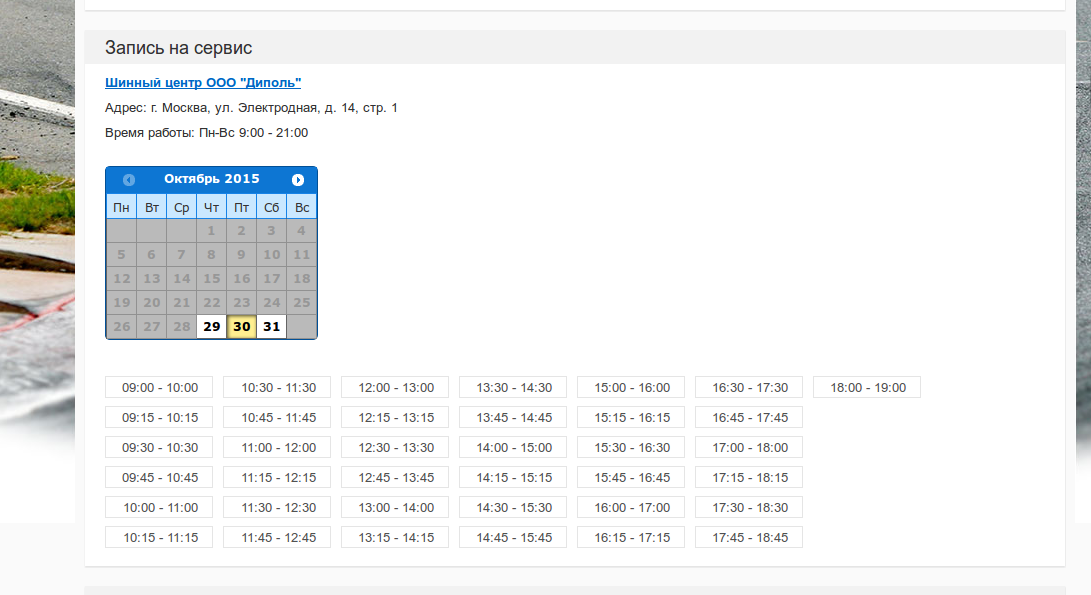Click the Октябрь 2015 calendar title
The image size is (1091, 595).
point(212,179)
